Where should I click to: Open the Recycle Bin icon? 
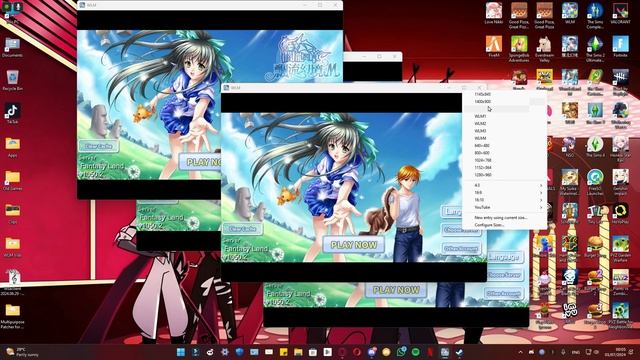[12, 80]
